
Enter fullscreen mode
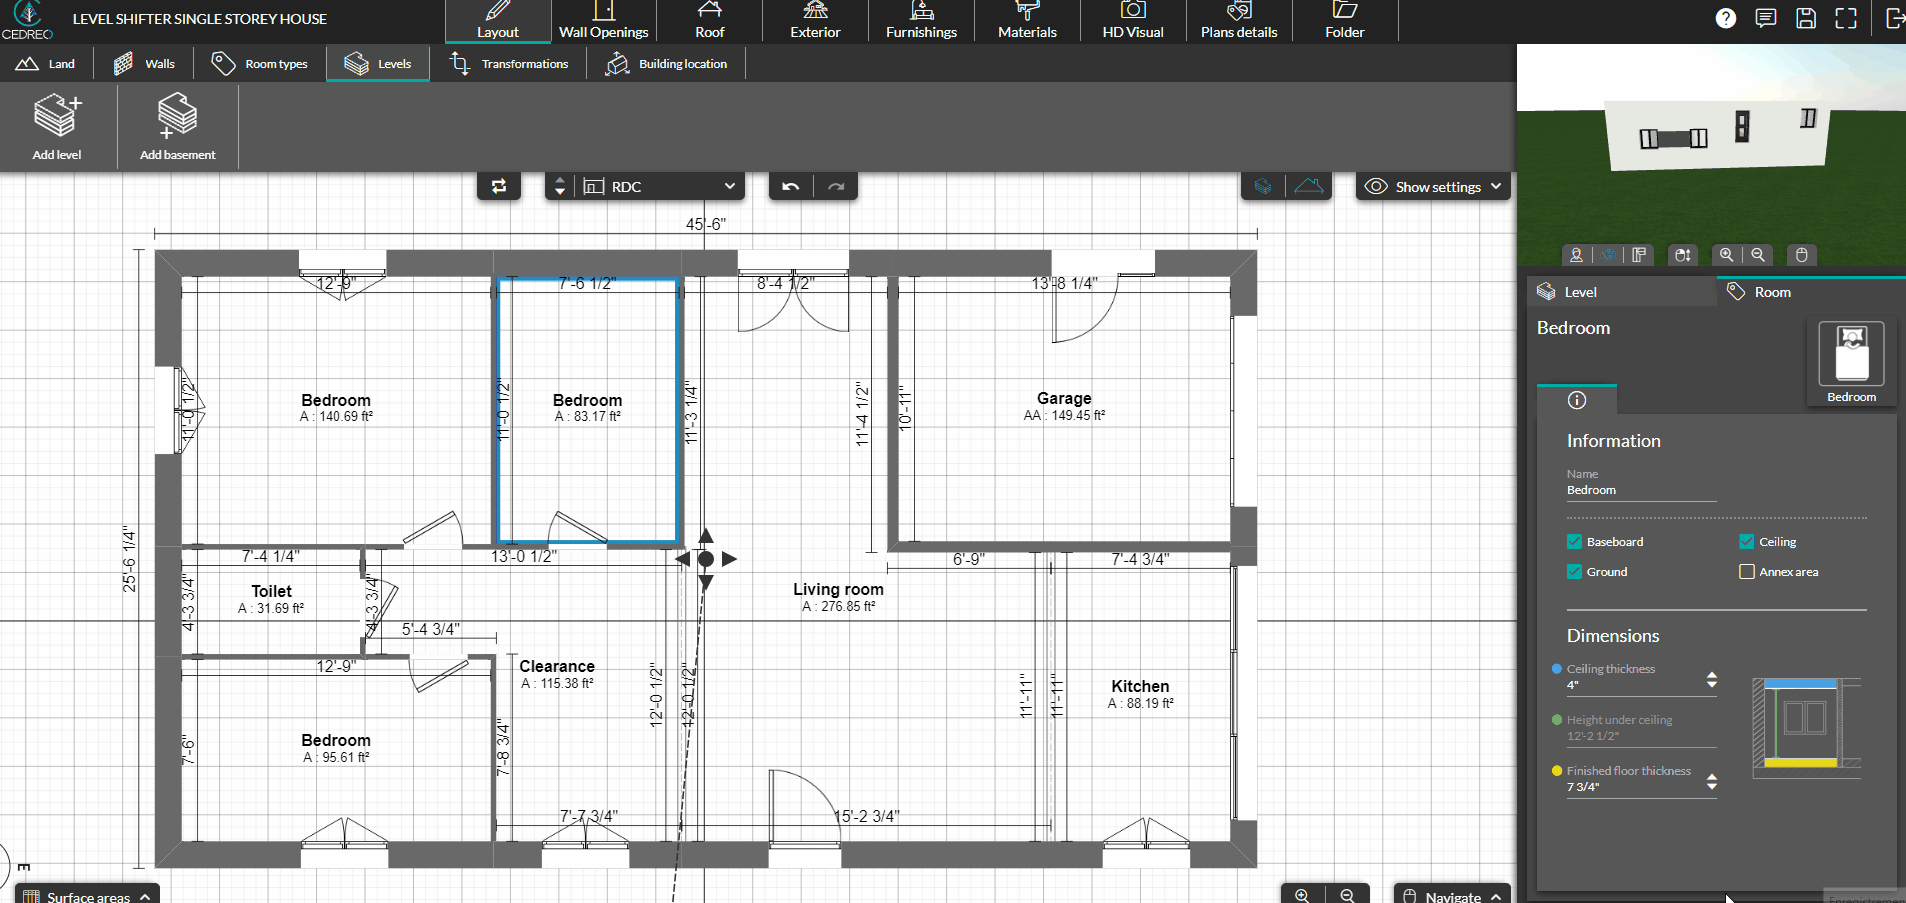click(x=1846, y=18)
